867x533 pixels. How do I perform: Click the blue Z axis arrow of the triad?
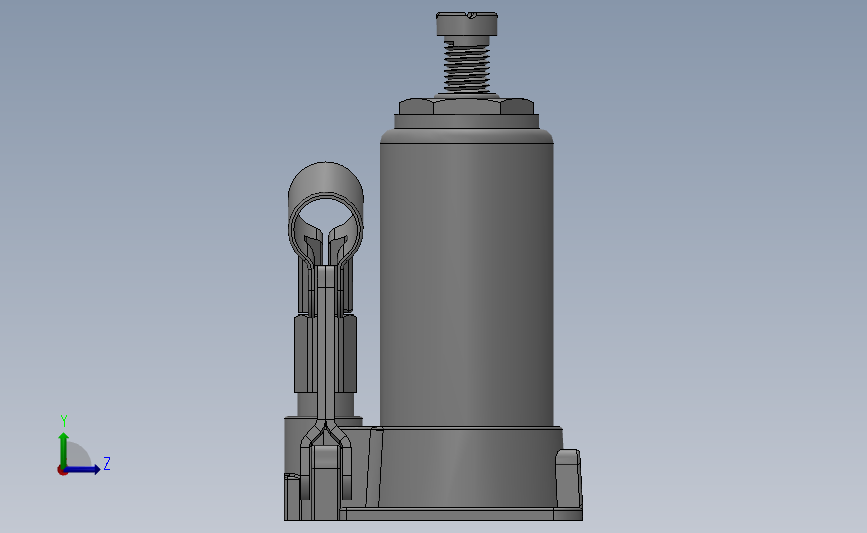[83, 470]
